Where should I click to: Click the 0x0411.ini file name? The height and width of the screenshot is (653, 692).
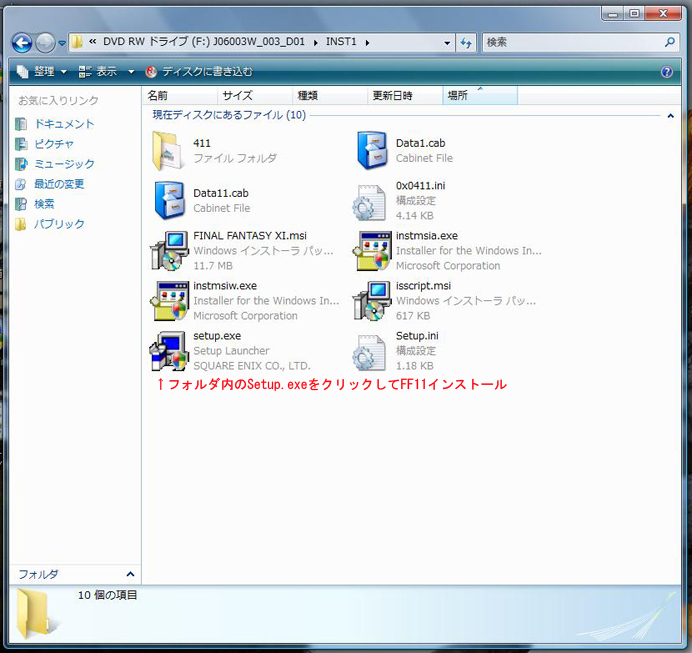click(x=421, y=186)
